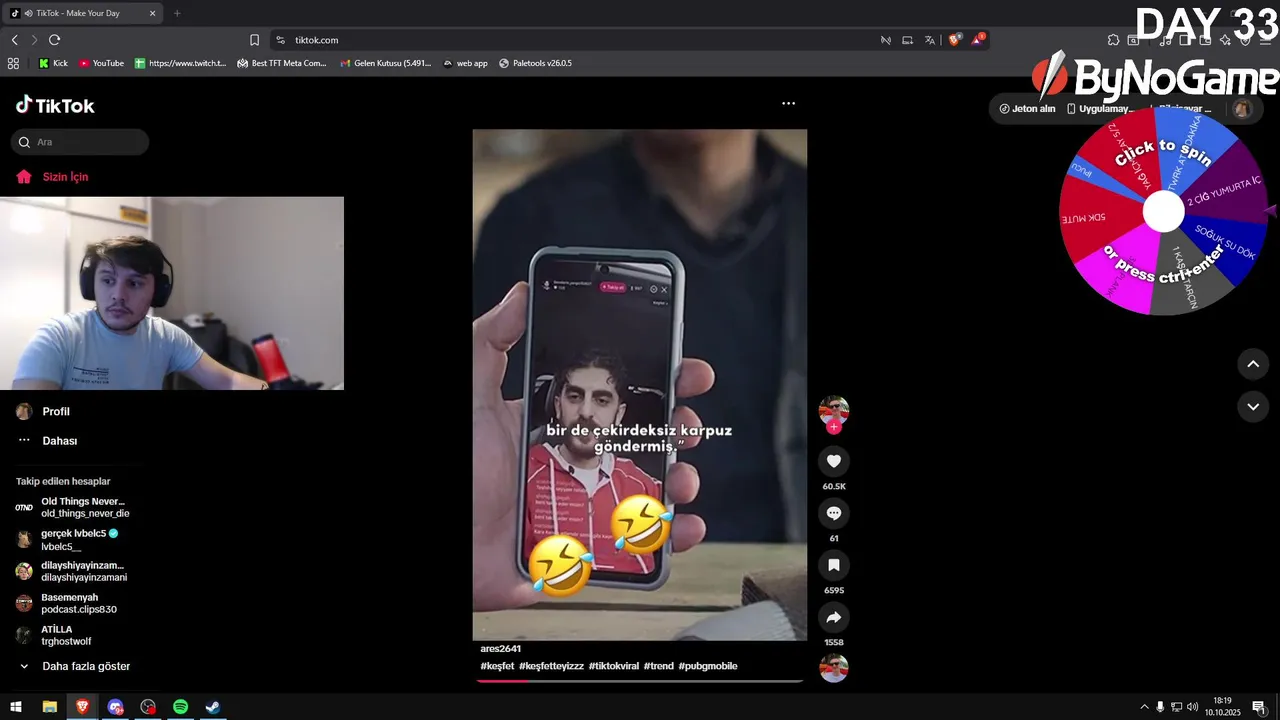Screen dimensions: 1280x720
Task: Open site settings icon beside tiktok.com
Action: click(281, 40)
